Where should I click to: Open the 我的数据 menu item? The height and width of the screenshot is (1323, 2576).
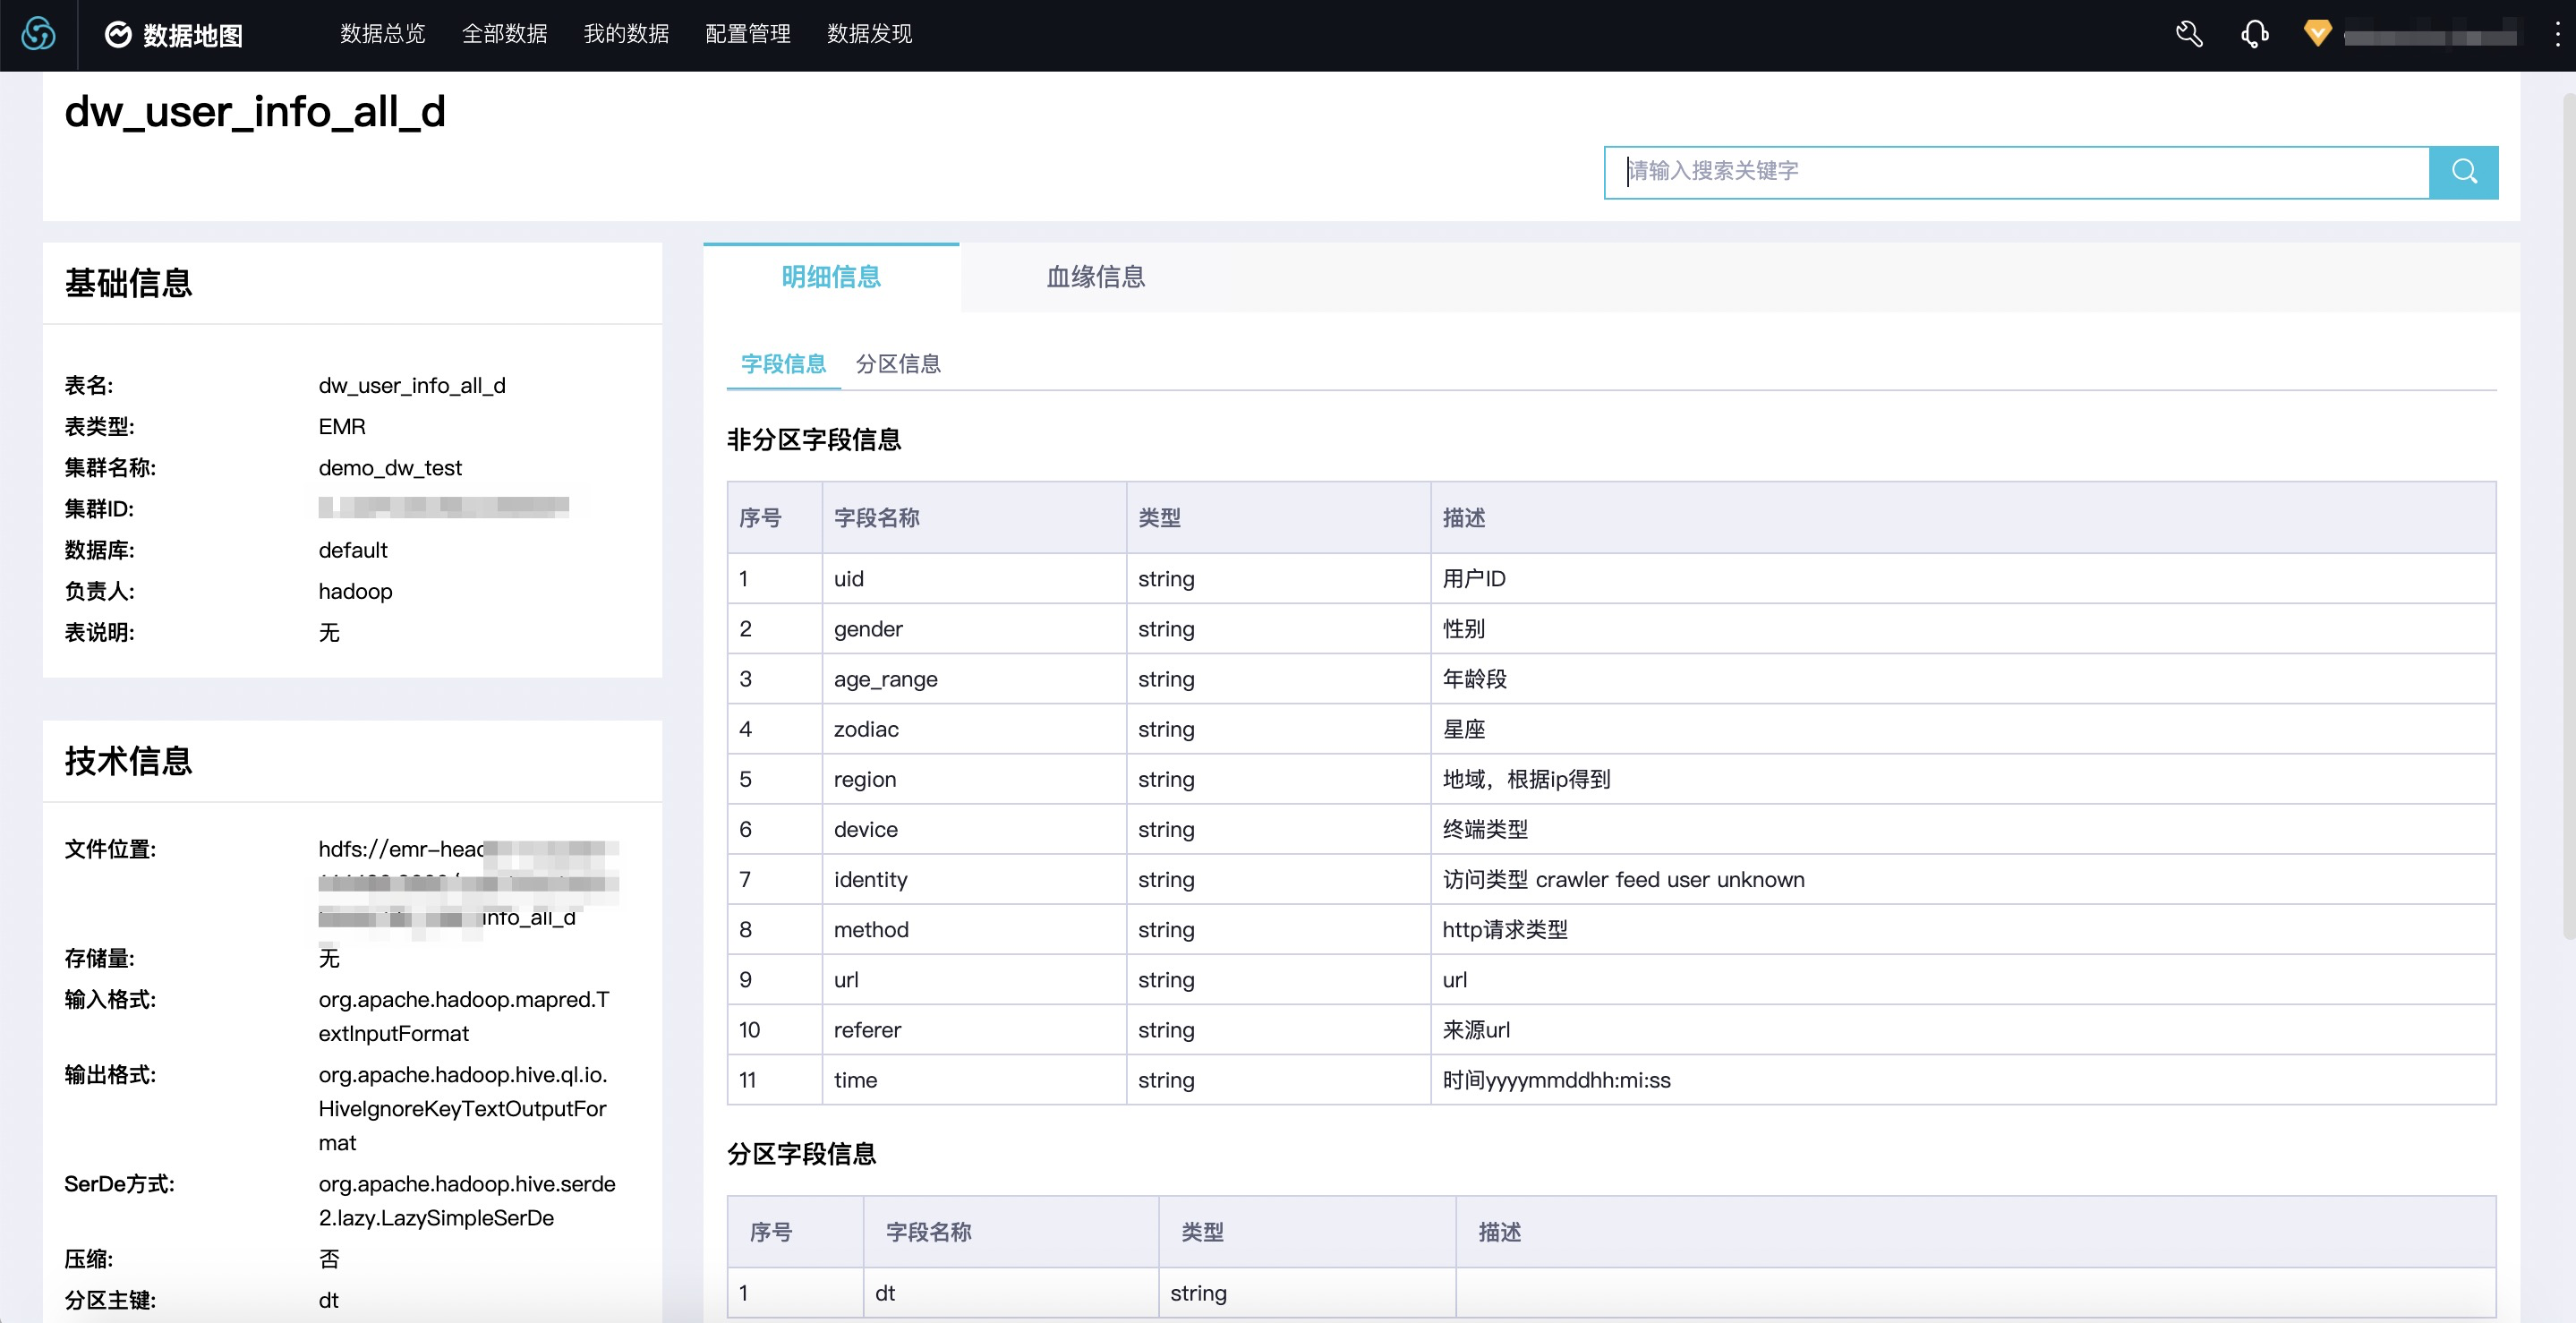coord(626,34)
